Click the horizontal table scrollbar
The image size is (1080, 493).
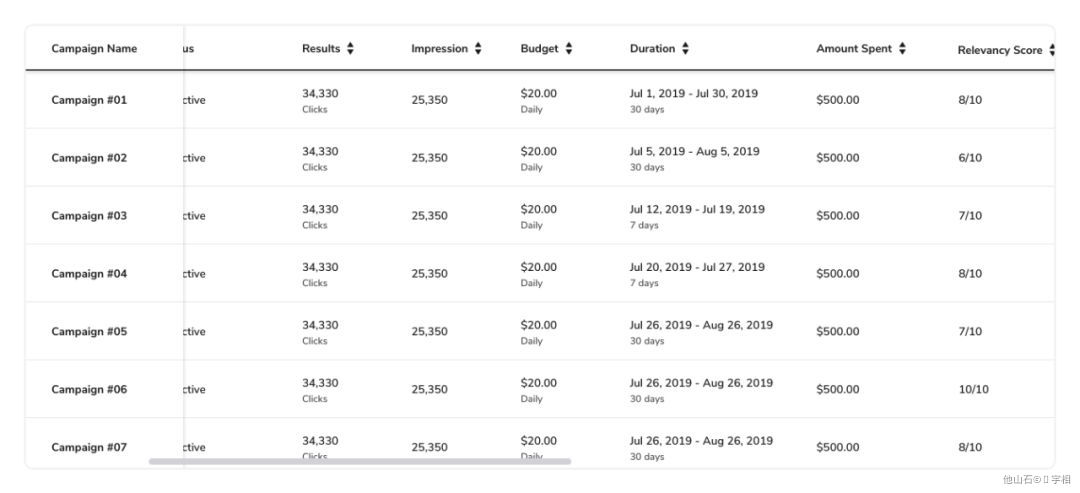point(360,461)
